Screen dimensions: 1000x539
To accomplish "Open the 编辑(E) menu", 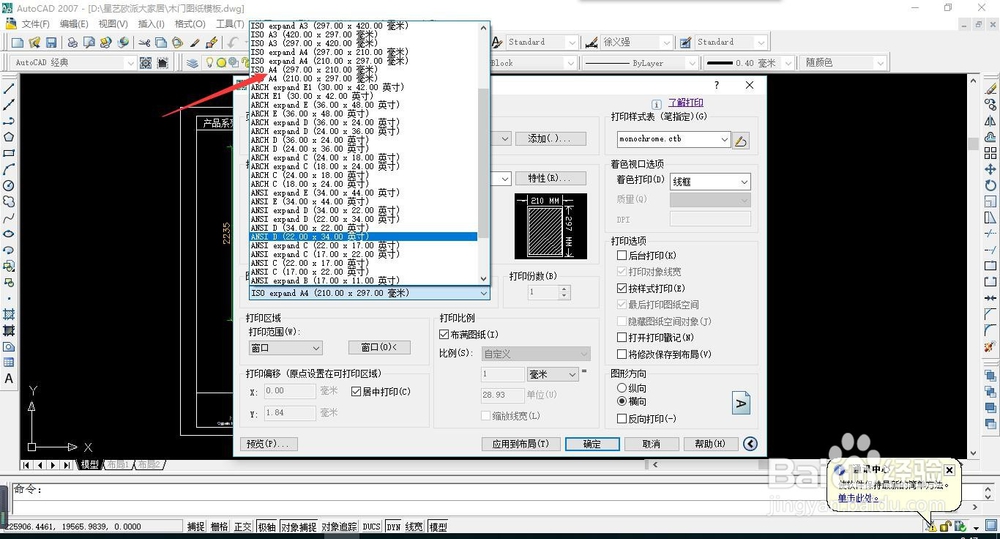I will (x=74, y=24).
